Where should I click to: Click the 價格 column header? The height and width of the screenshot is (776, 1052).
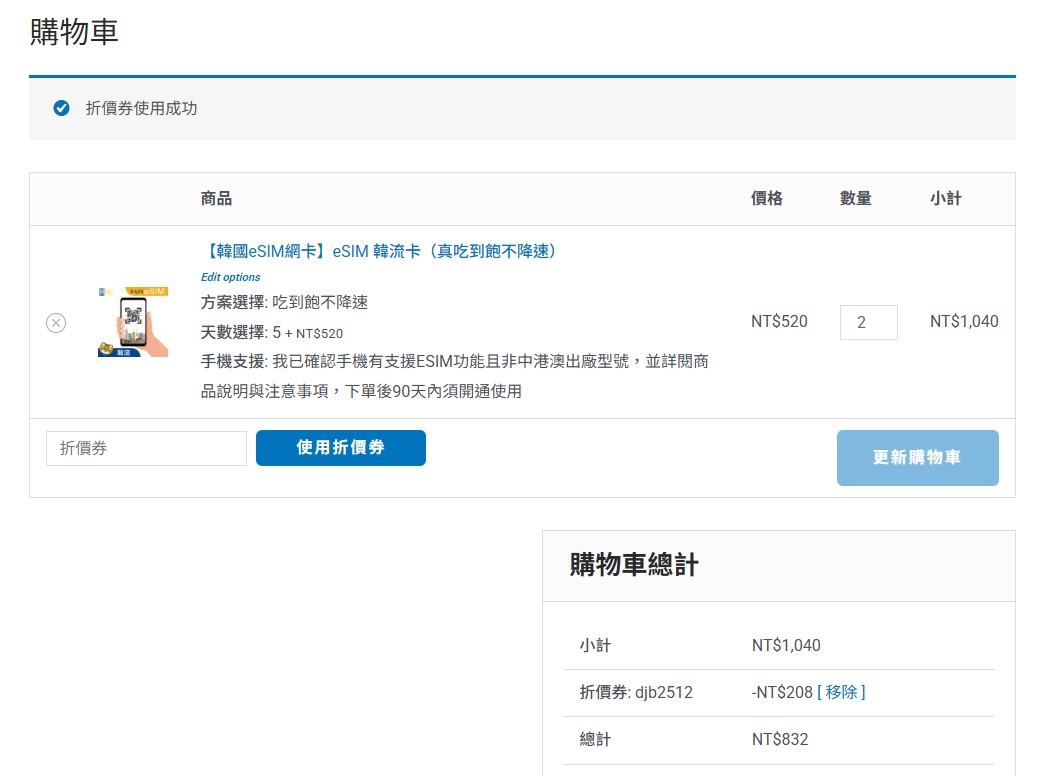[767, 198]
